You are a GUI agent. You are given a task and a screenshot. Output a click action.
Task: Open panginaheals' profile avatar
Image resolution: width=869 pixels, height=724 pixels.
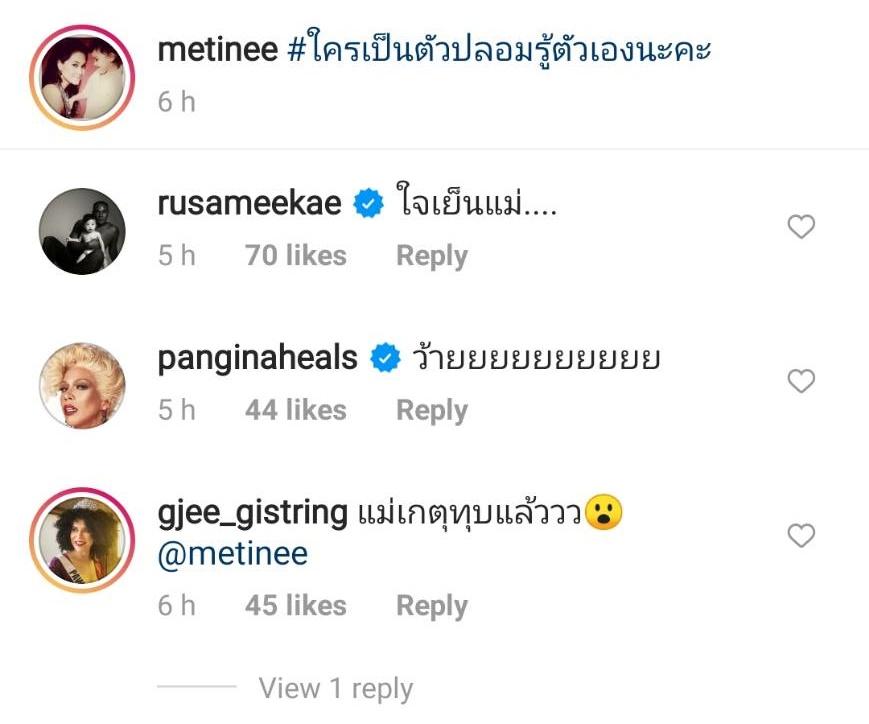(x=82, y=385)
